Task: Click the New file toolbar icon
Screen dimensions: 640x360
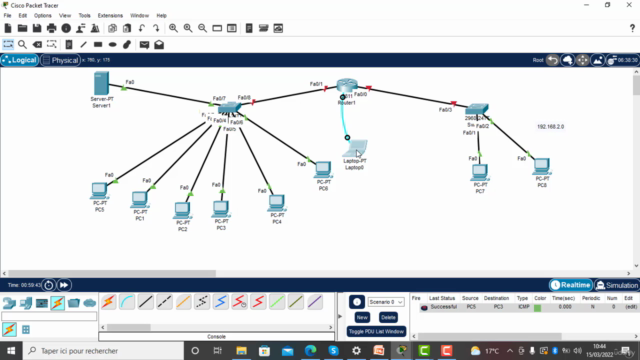Action: (8, 28)
